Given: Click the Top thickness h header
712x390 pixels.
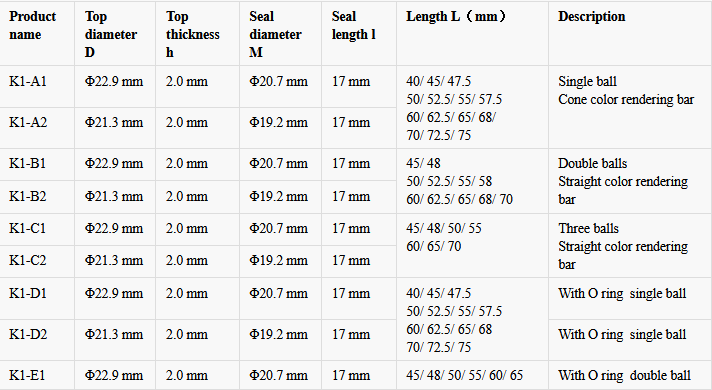Looking at the screenshot, I should tap(193, 35).
